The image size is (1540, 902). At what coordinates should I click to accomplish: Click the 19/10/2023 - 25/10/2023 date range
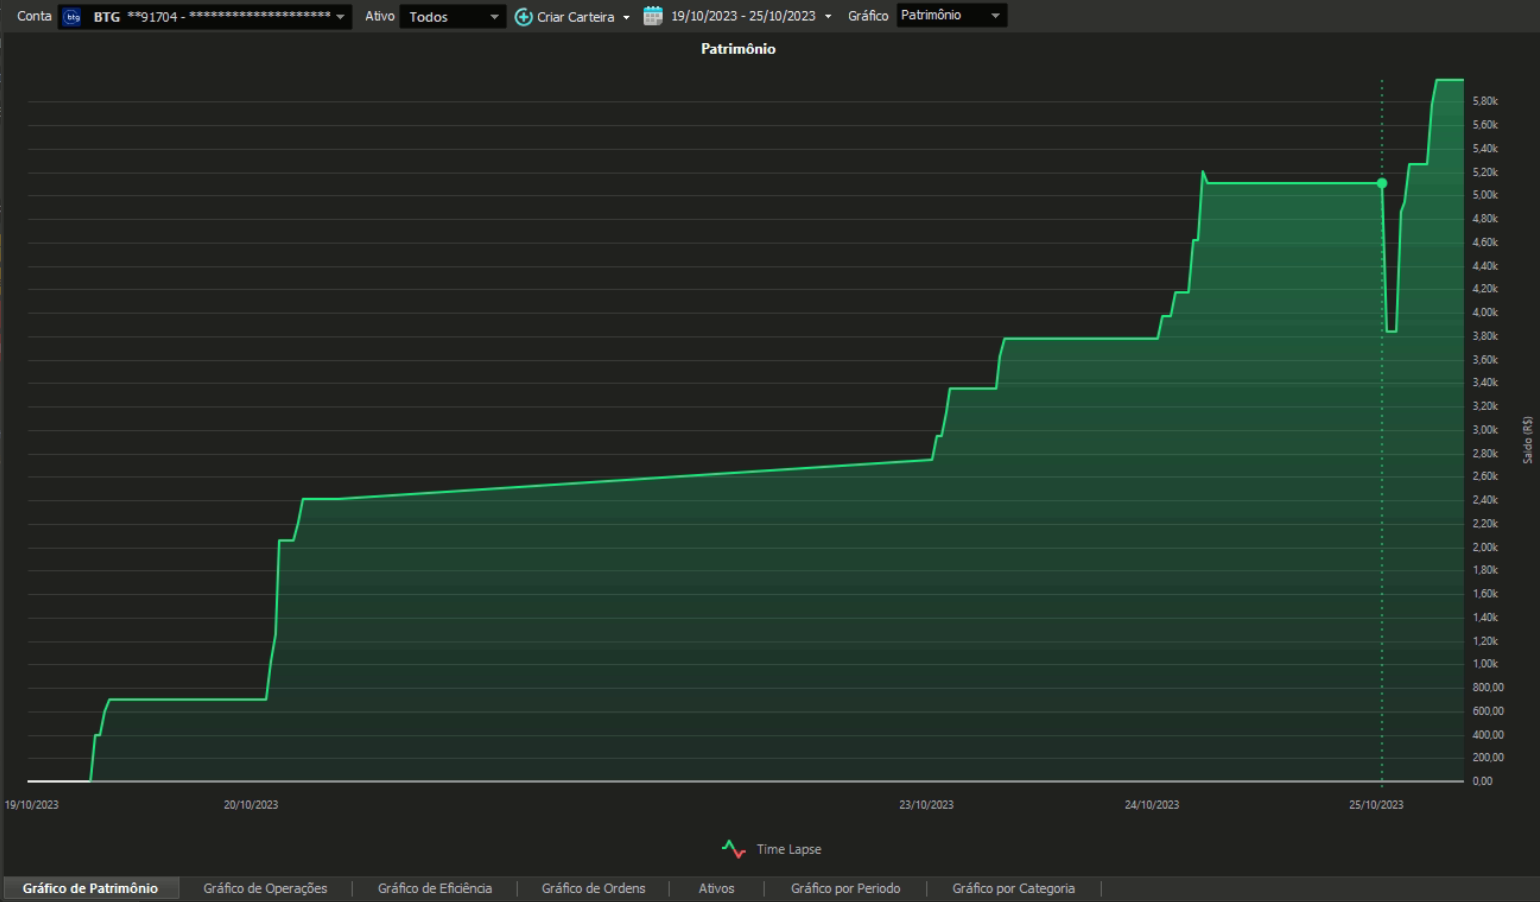click(743, 17)
